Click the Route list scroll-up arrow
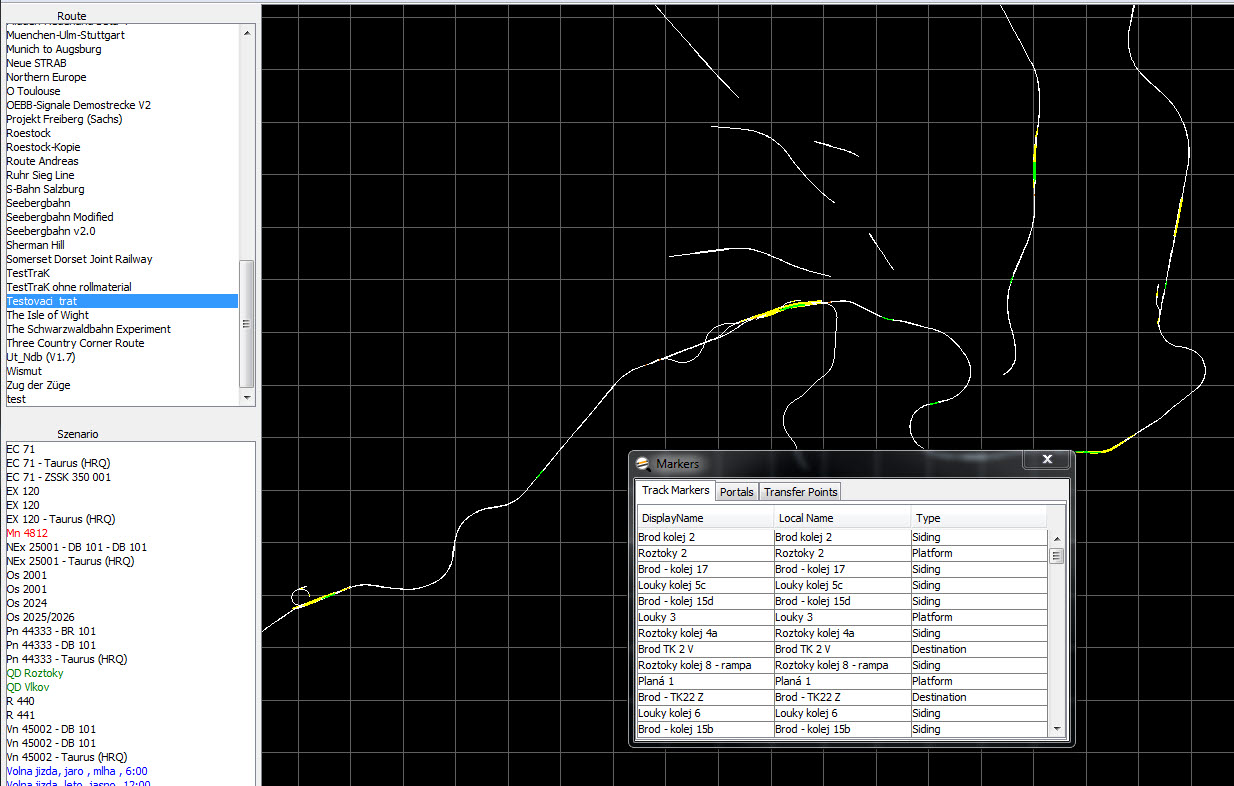Viewport: 1234px width, 786px height. [x=247, y=33]
